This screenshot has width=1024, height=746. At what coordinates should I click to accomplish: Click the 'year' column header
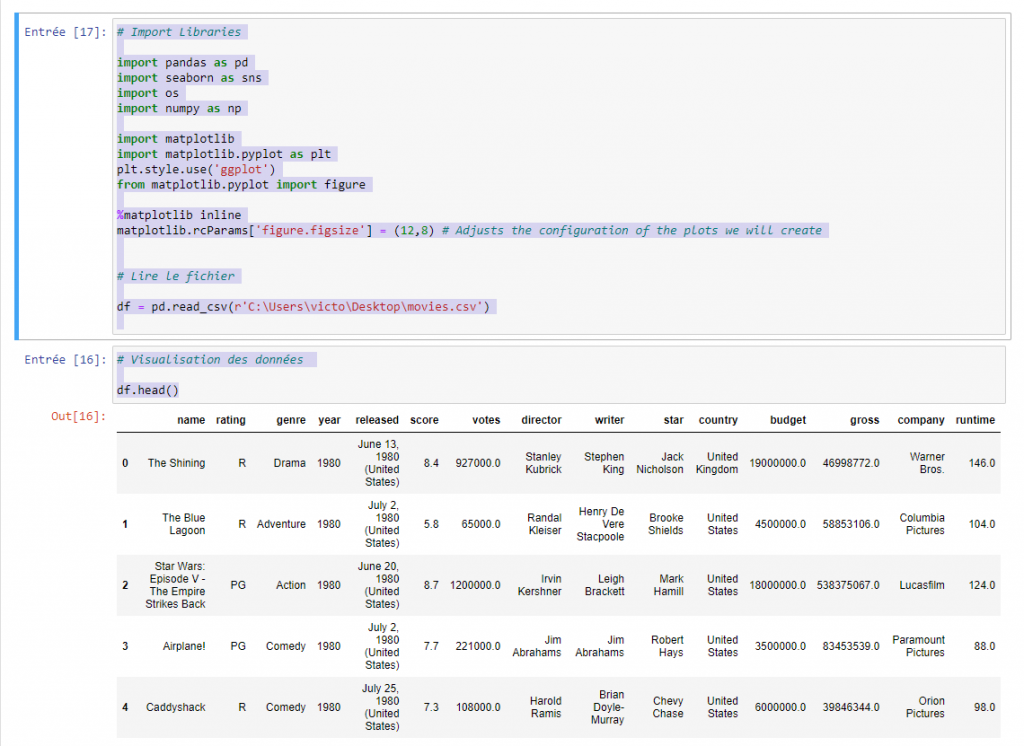[x=329, y=420]
